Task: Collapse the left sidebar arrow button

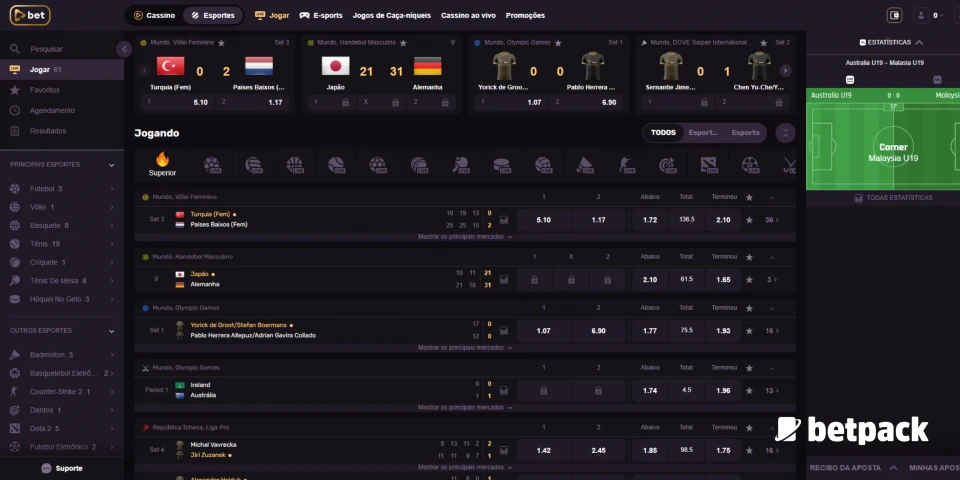Action: pos(124,49)
